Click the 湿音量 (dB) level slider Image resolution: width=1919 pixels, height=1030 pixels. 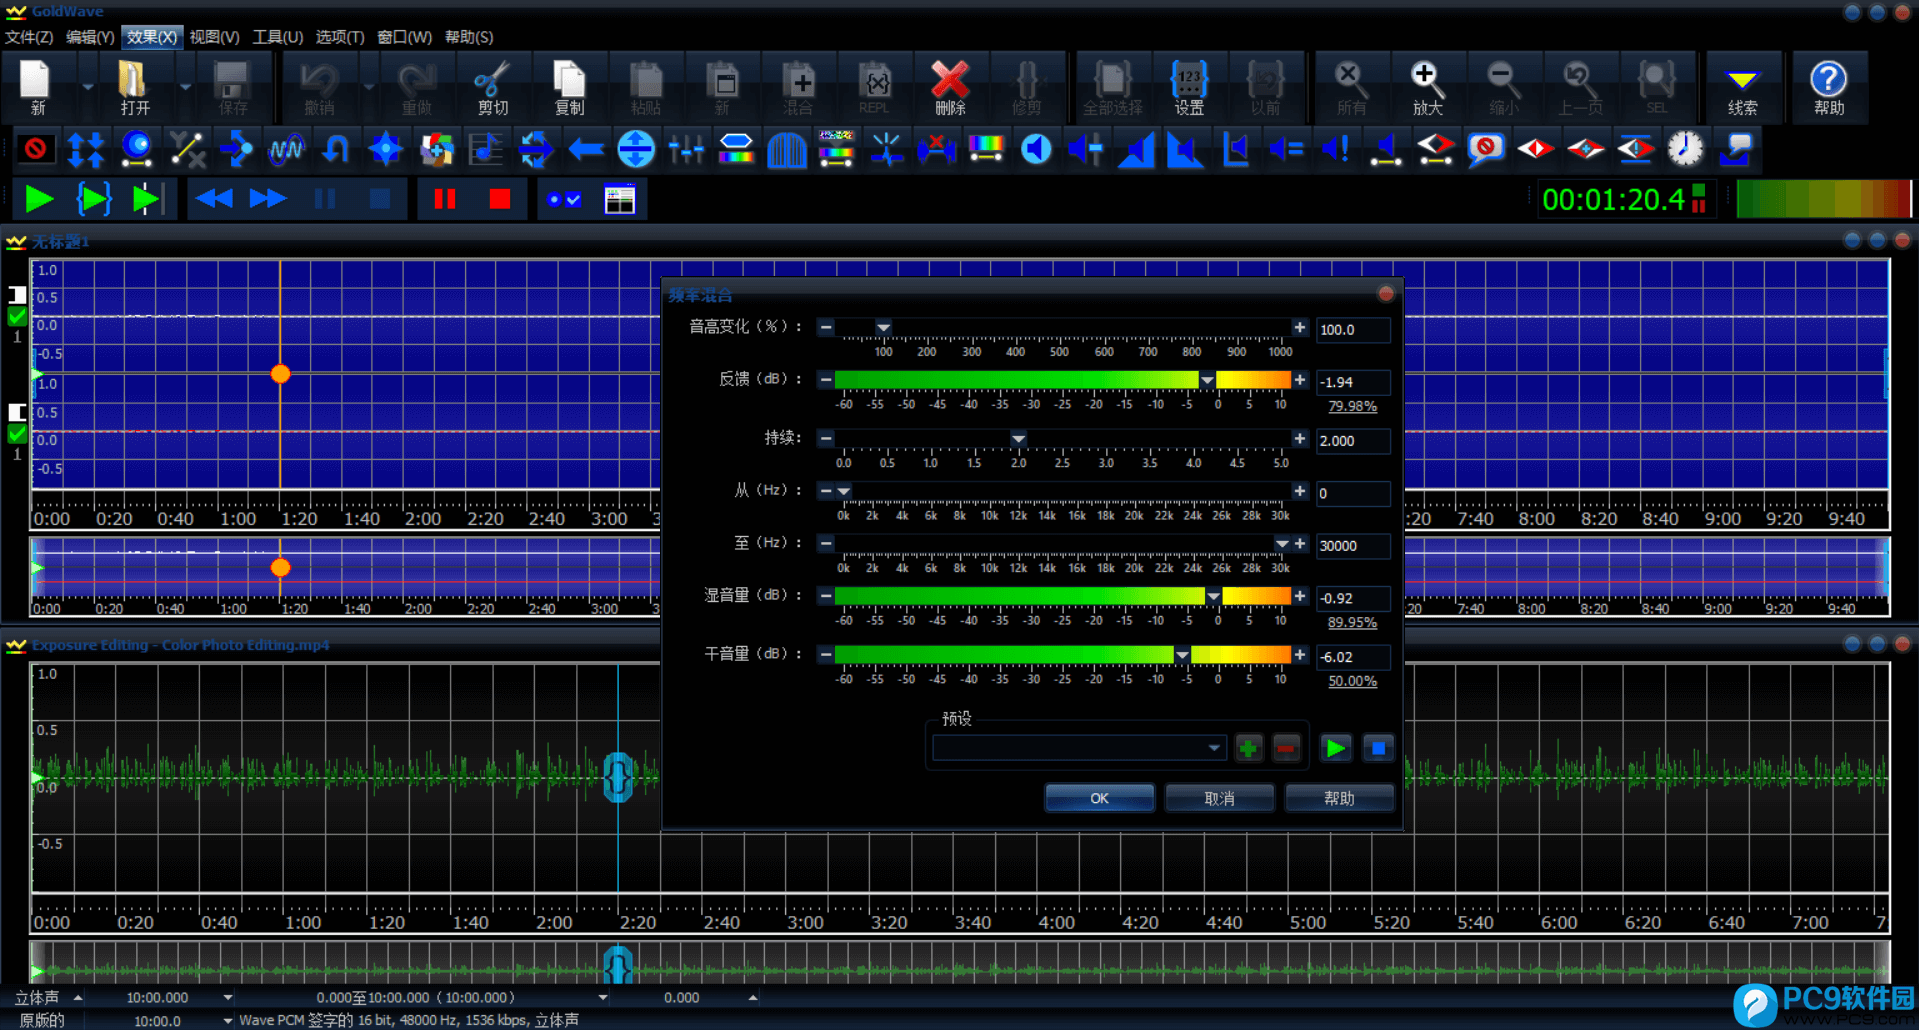pyautogui.click(x=1062, y=596)
